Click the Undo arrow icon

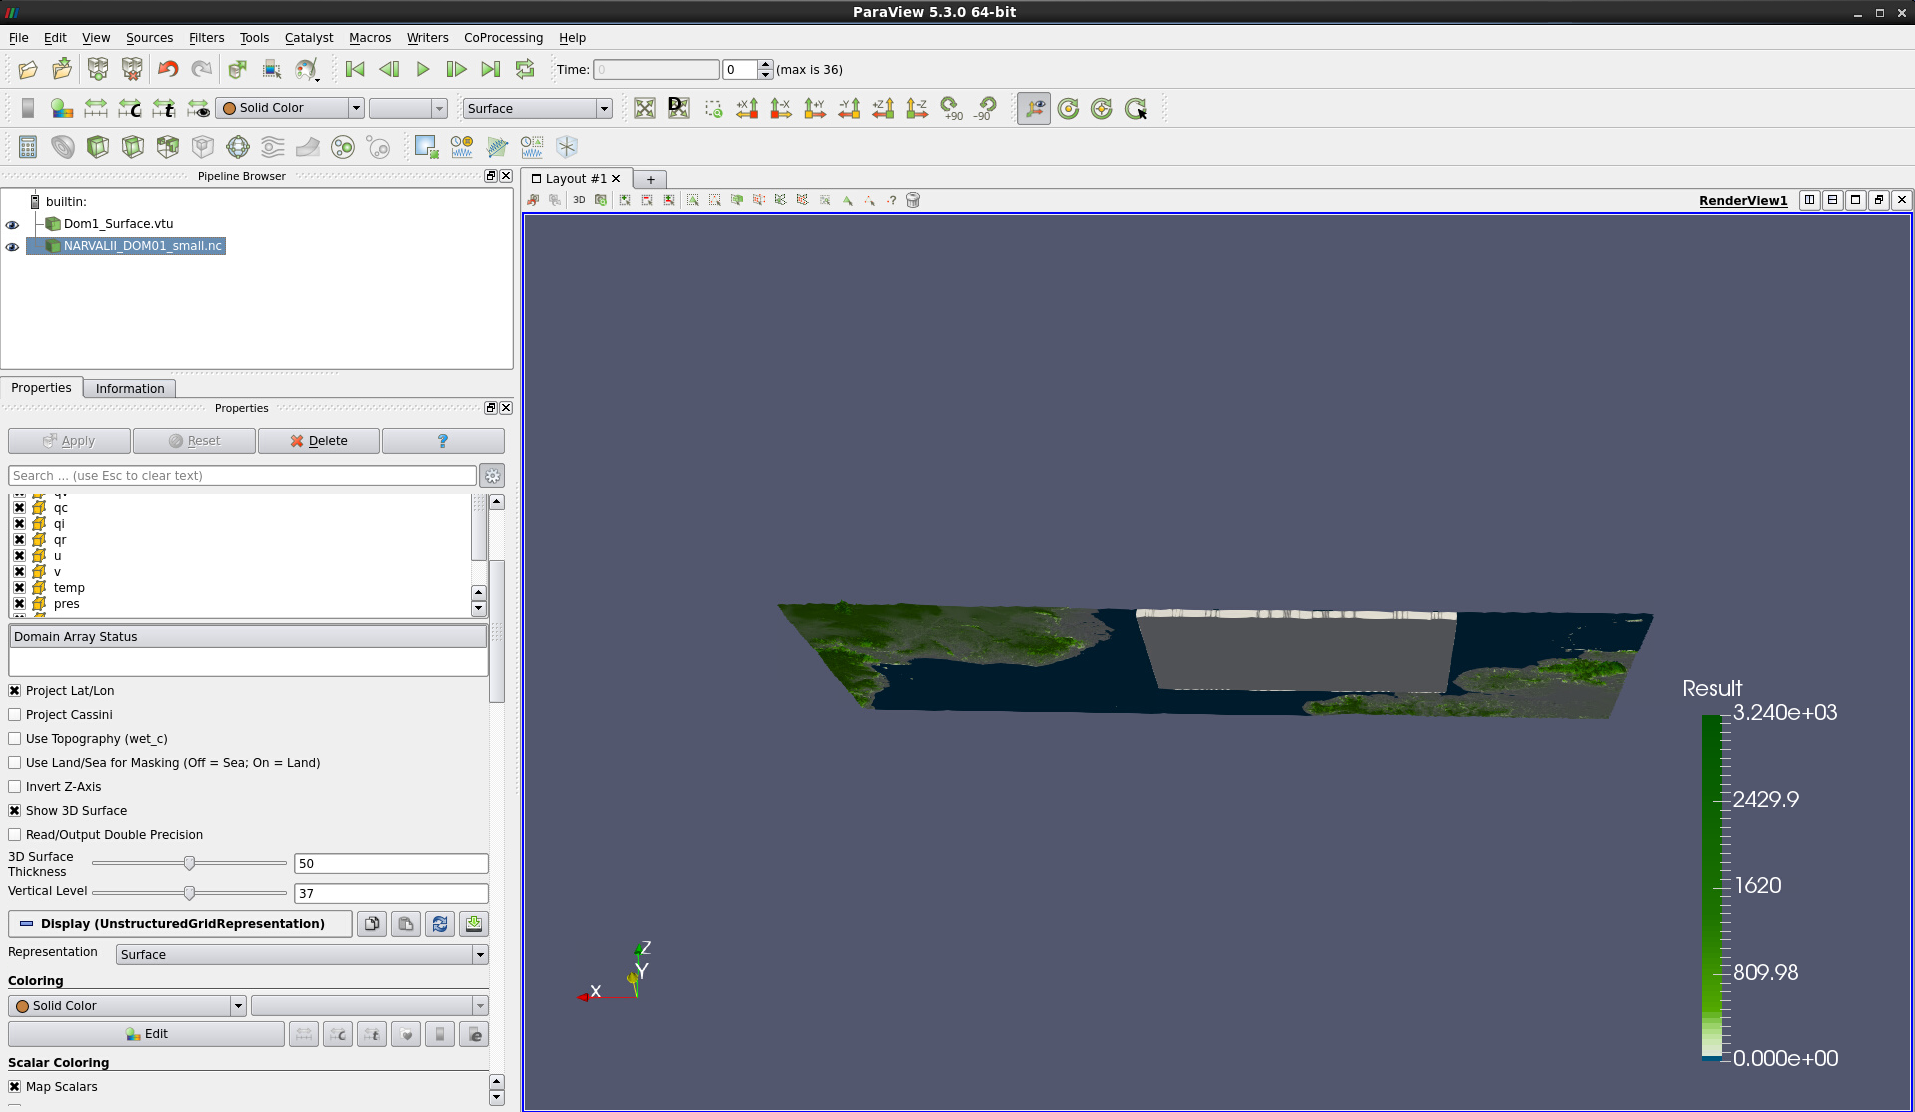pyautogui.click(x=168, y=70)
